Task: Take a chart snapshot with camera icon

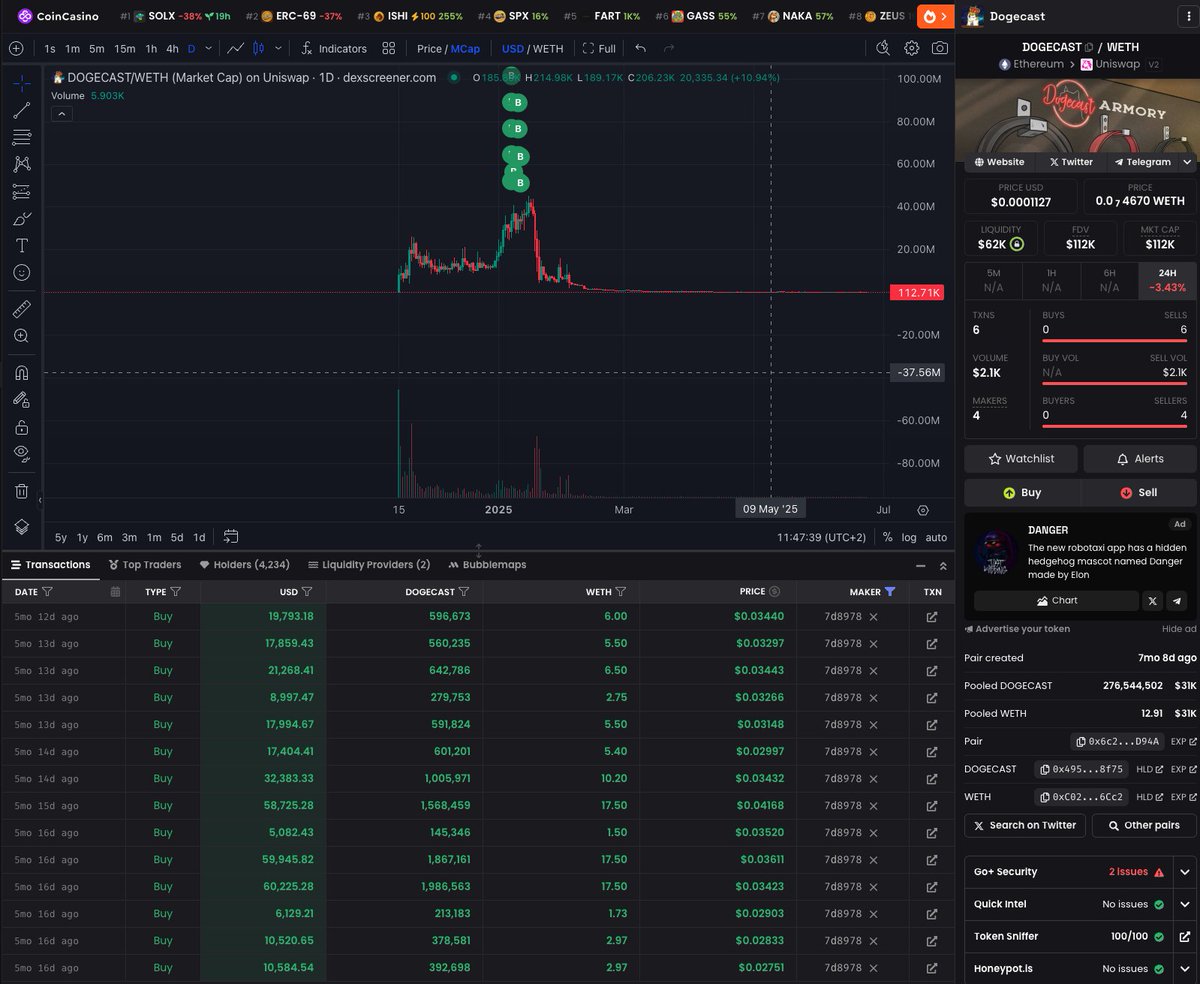Action: point(939,48)
